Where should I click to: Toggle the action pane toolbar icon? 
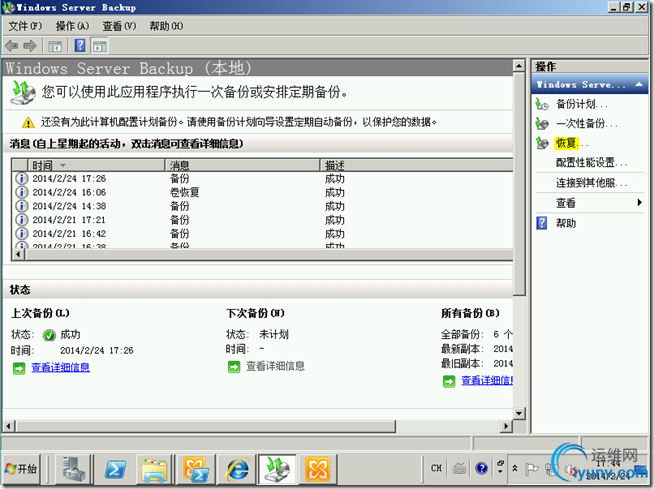tap(100, 45)
